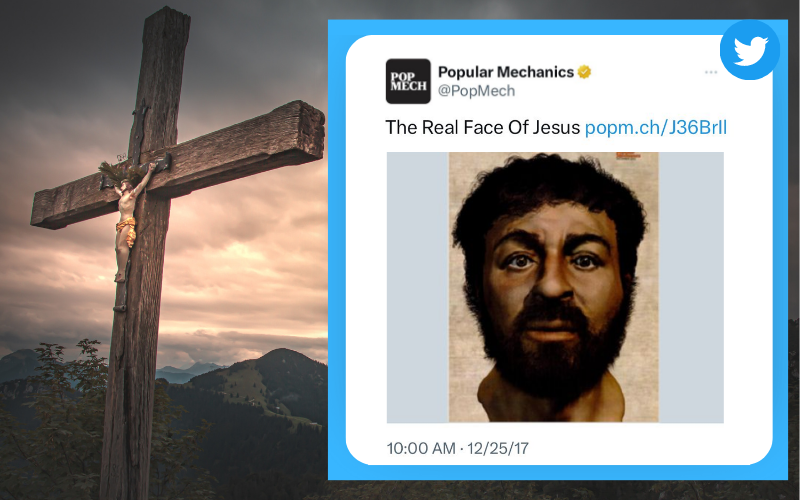Click the Twitter bird logo
800x500 pixels.
tap(750, 50)
